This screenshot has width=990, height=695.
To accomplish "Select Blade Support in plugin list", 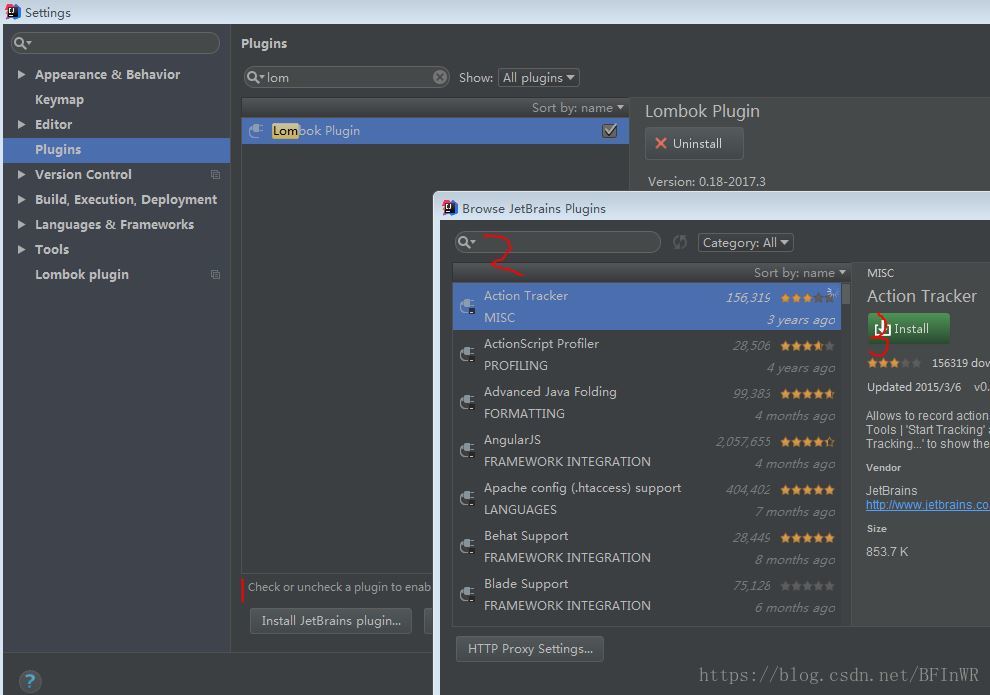I will (647, 594).
